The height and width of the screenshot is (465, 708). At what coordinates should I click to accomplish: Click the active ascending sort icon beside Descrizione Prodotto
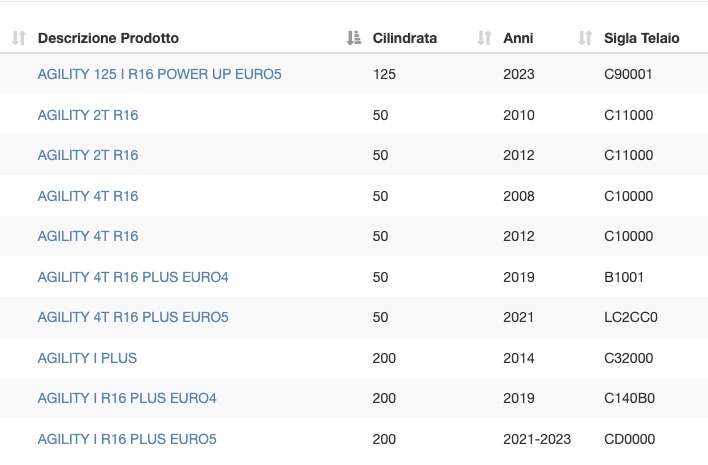pyautogui.click(x=354, y=38)
